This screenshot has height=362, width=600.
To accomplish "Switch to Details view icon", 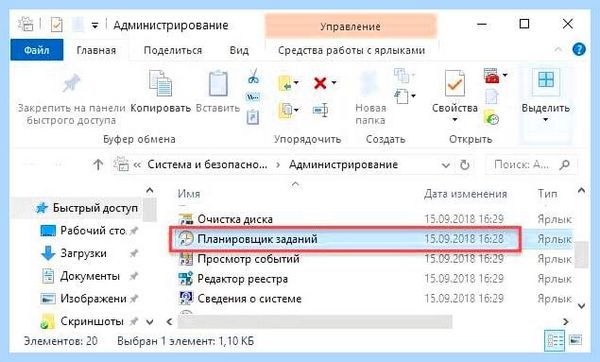I will point(554,341).
